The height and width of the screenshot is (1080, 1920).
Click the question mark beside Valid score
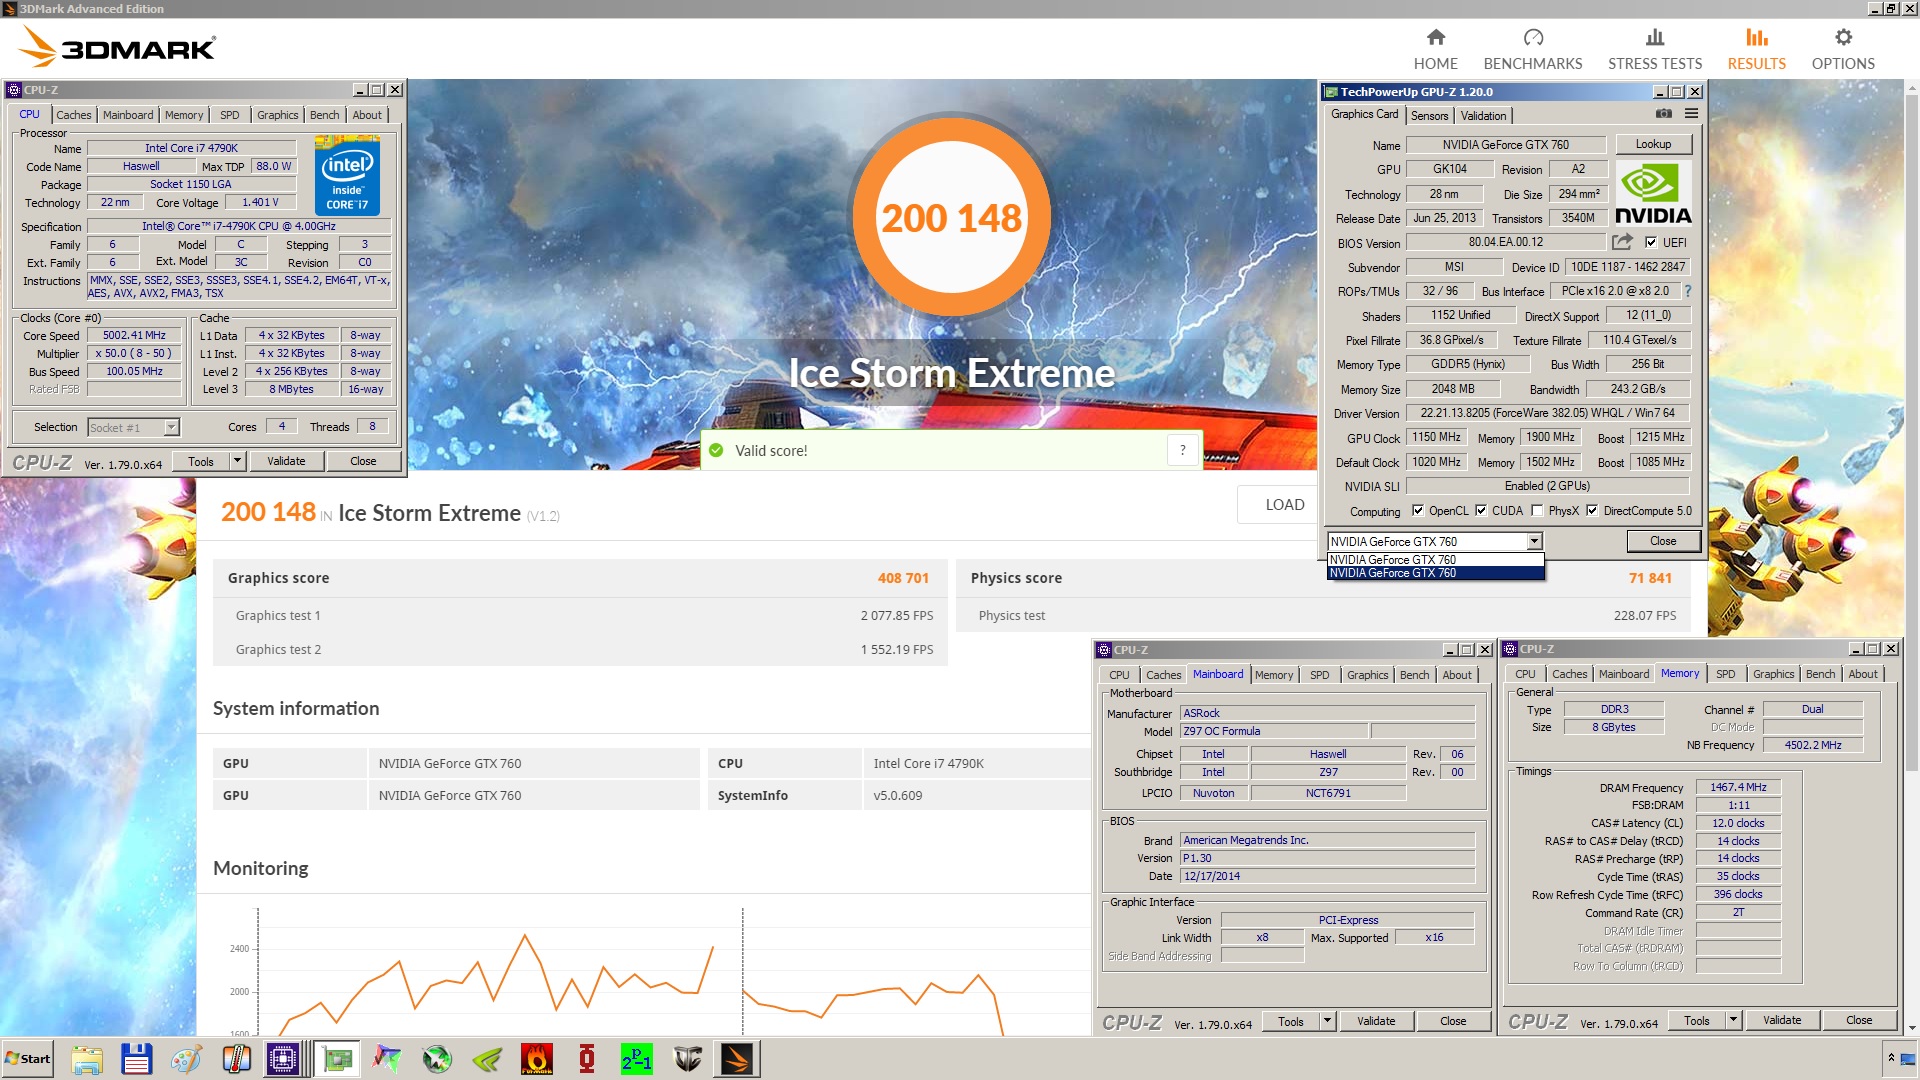(1182, 450)
